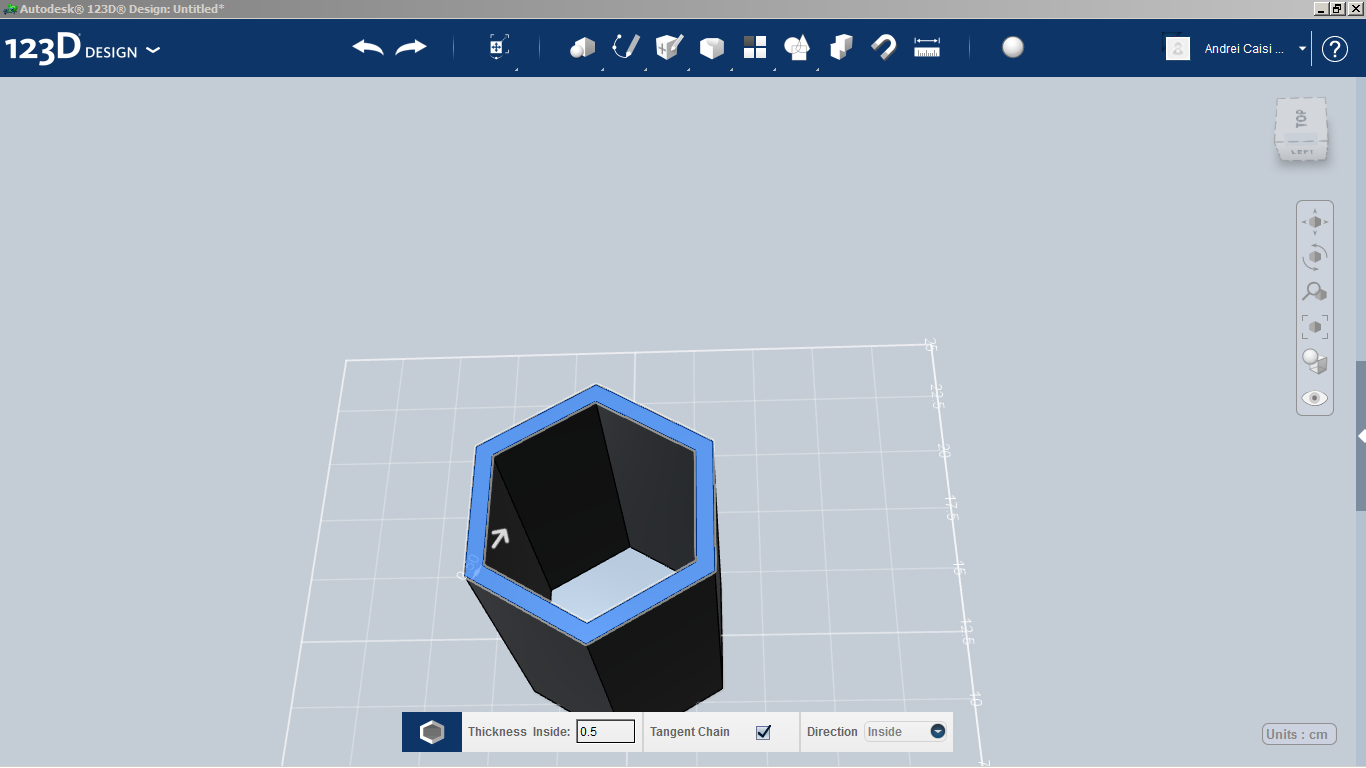Image resolution: width=1366 pixels, height=768 pixels.
Task: Click the Shell tool icon in options bar
Action: (432, 732)
